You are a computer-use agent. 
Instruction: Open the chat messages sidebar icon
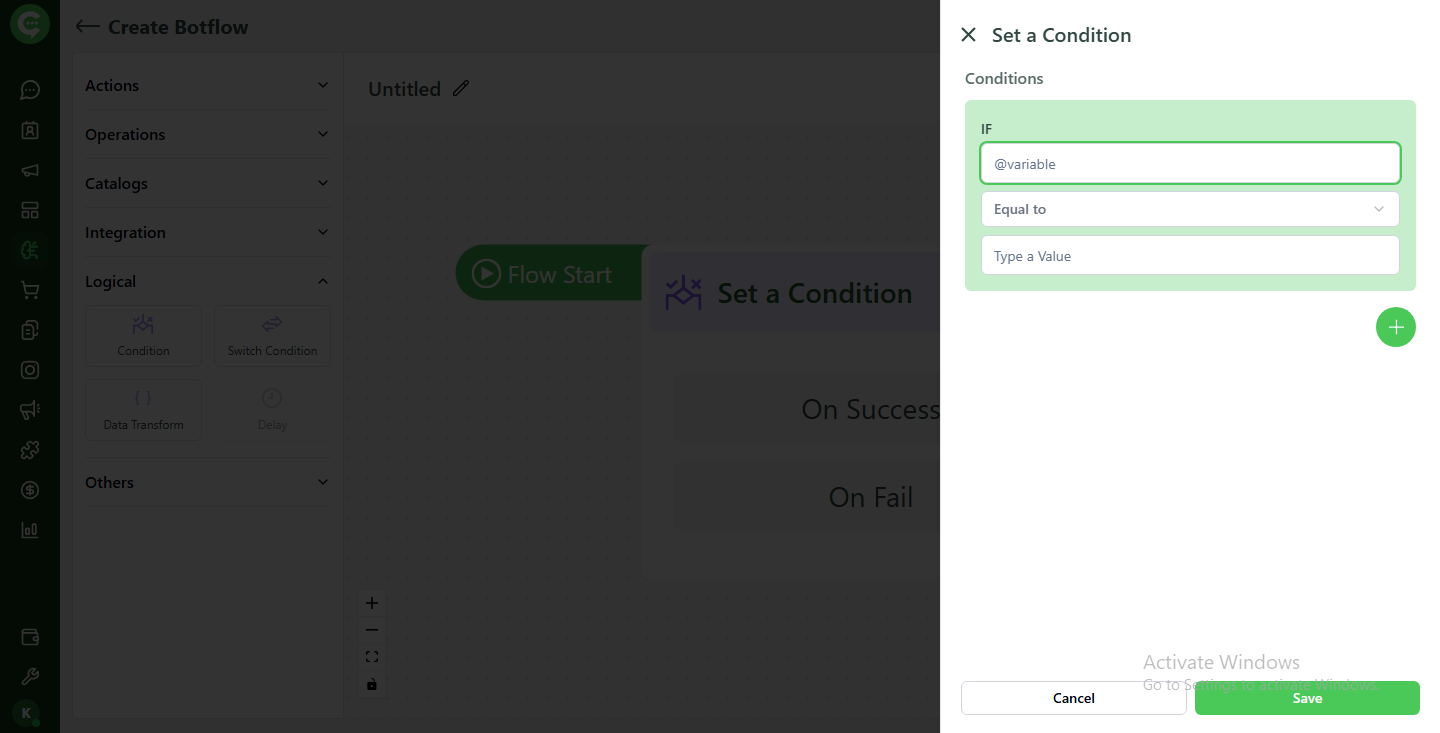[29, 90]
